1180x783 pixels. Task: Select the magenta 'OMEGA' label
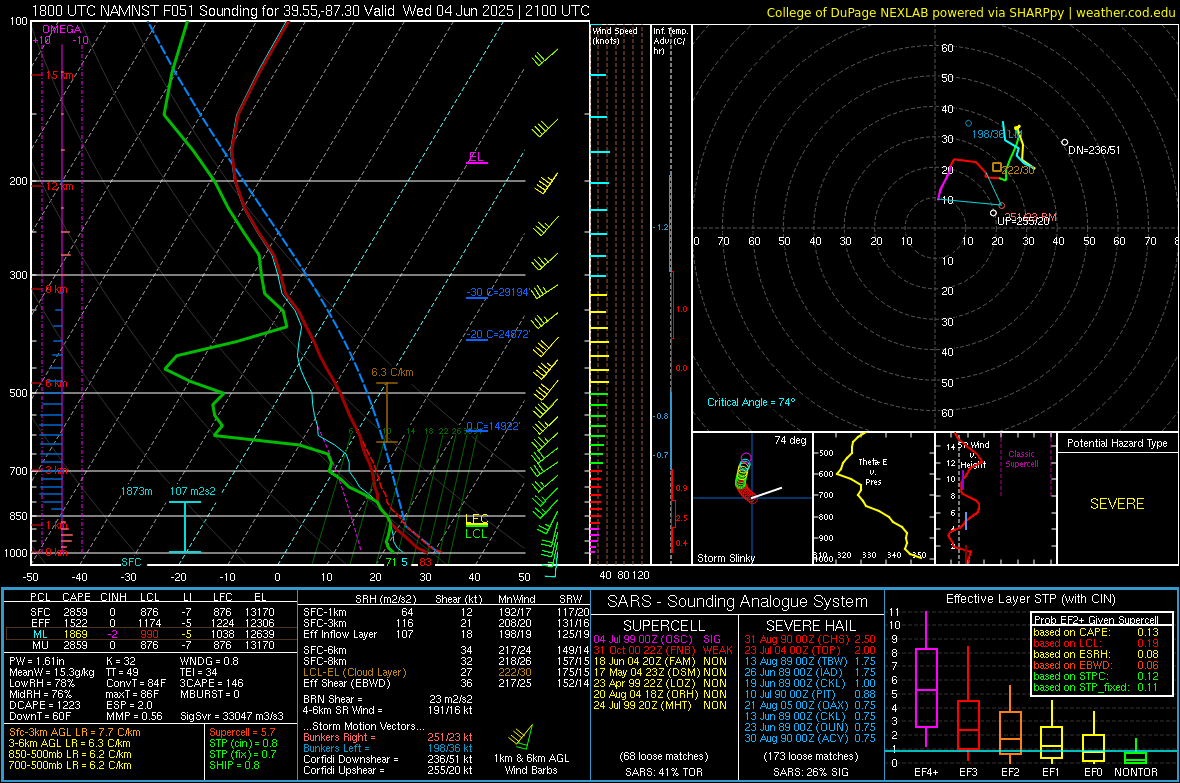click(61, 29)
